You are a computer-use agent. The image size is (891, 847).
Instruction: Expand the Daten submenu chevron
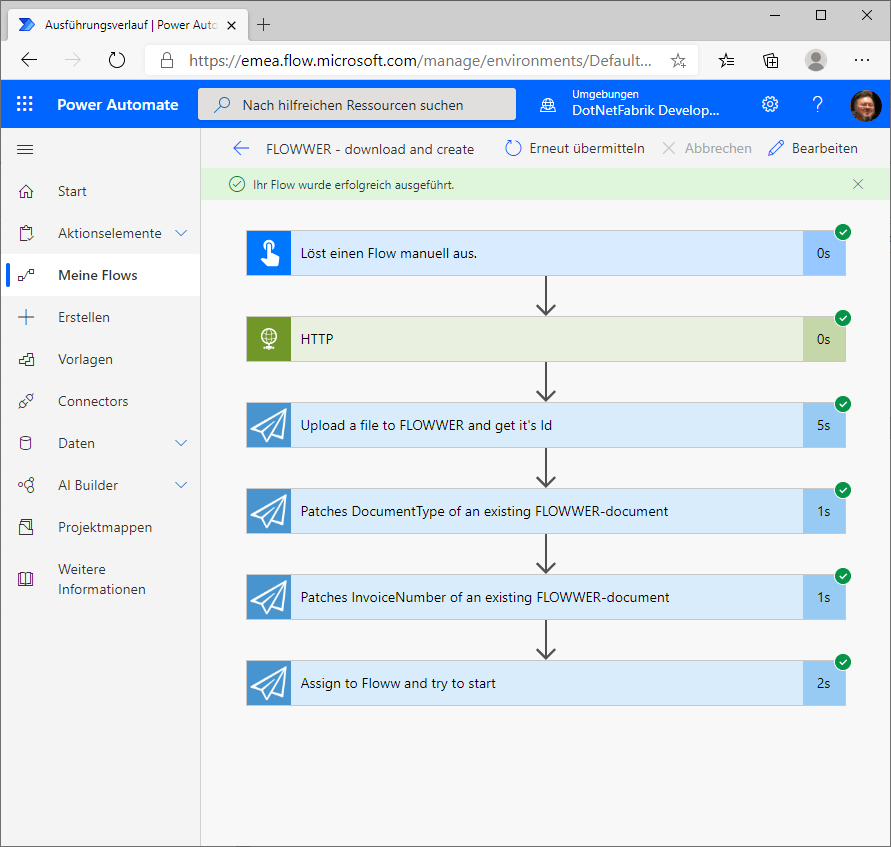point(181,443)
